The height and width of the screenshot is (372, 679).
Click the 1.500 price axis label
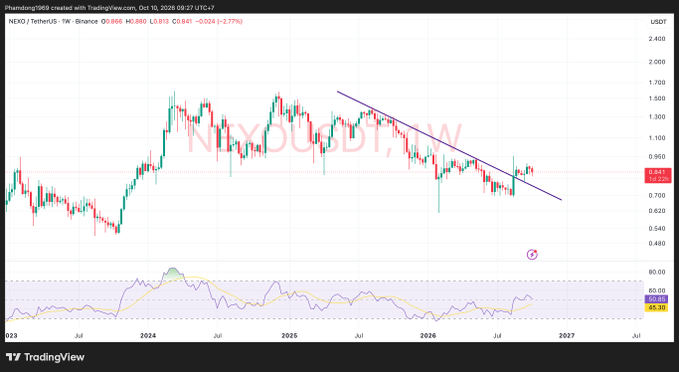[657, 98]
